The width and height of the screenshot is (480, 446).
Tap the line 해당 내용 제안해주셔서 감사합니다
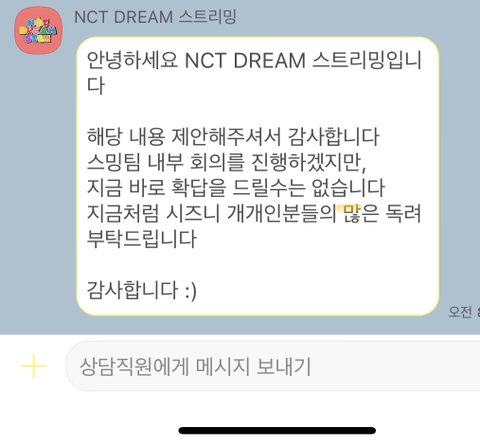coord(233,137)
